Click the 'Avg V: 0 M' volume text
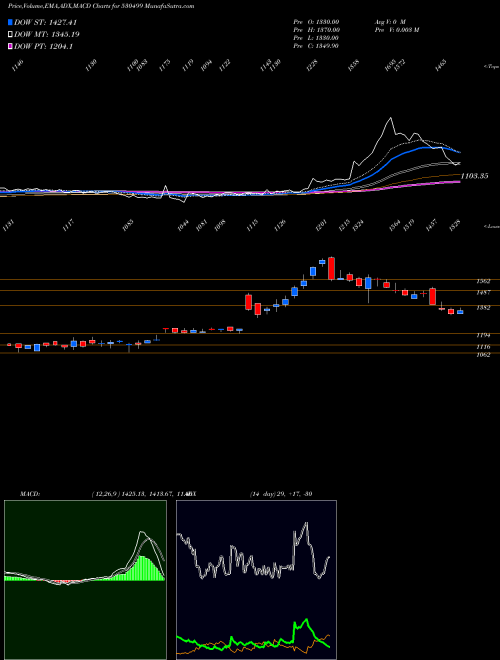Viewport: 500px width, 660px height. point(390,22)
